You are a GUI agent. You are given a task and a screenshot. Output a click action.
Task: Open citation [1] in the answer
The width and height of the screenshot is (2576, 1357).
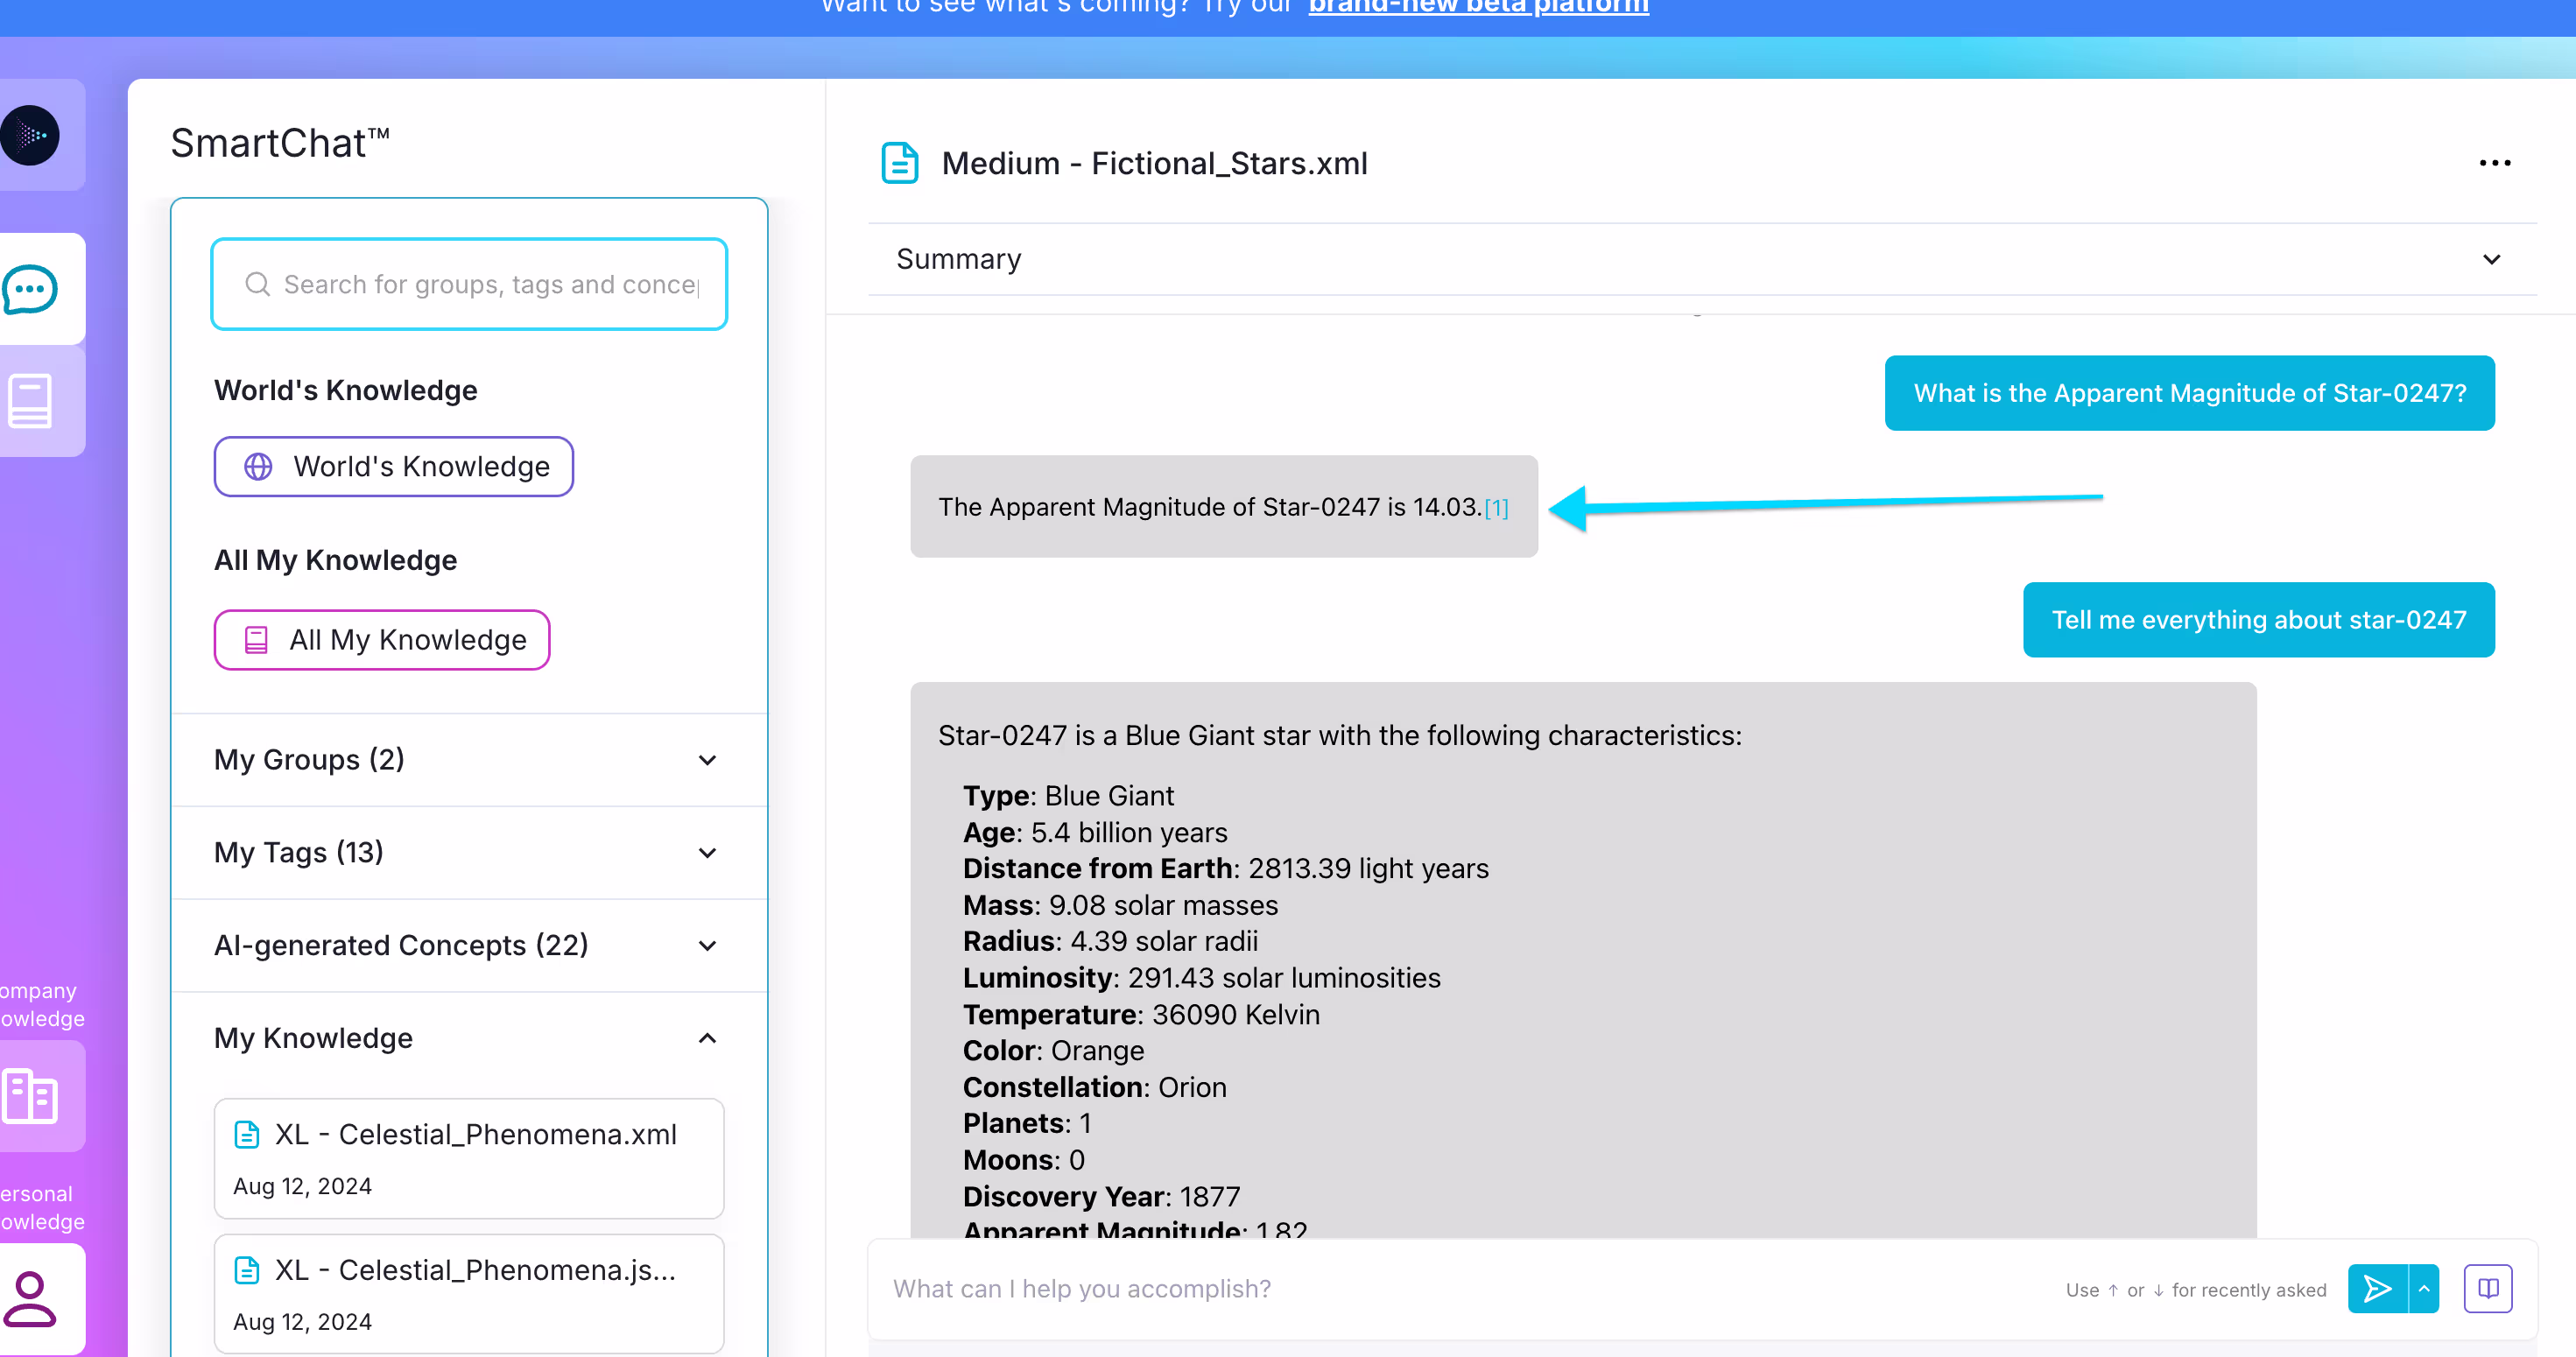(x=1497, y=508)
